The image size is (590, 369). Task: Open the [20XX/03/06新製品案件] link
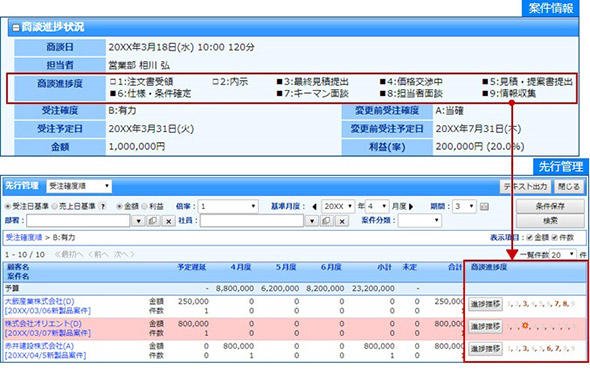coord(48,311)
